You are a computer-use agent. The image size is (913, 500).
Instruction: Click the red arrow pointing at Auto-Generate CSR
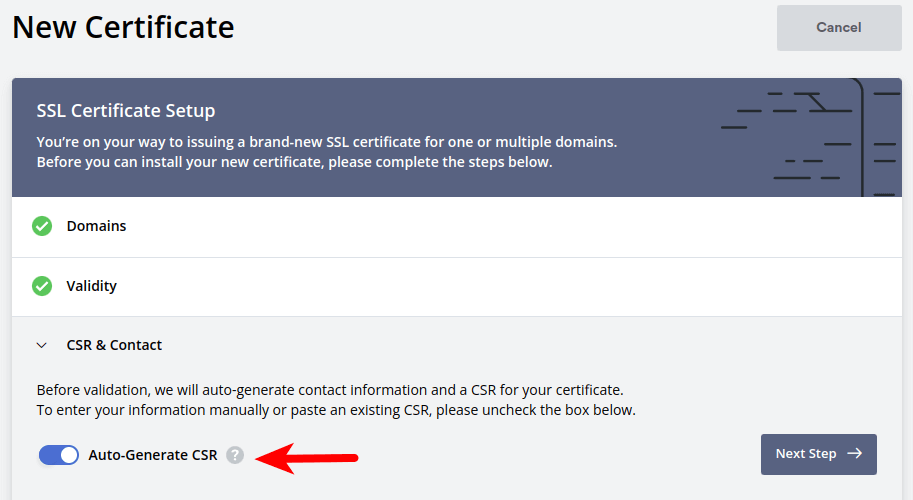(x=307, y=457)
